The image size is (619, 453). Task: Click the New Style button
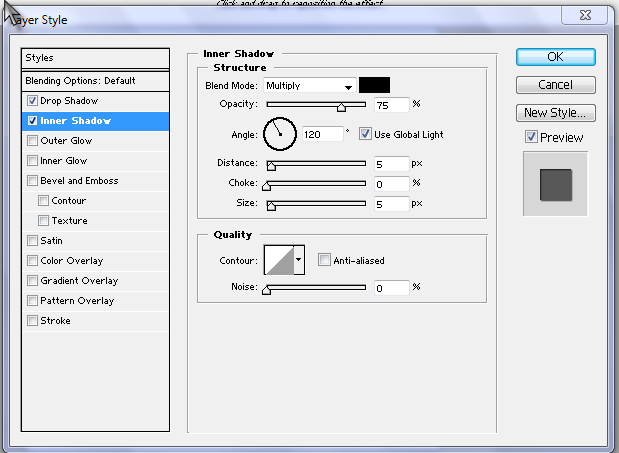555,113
